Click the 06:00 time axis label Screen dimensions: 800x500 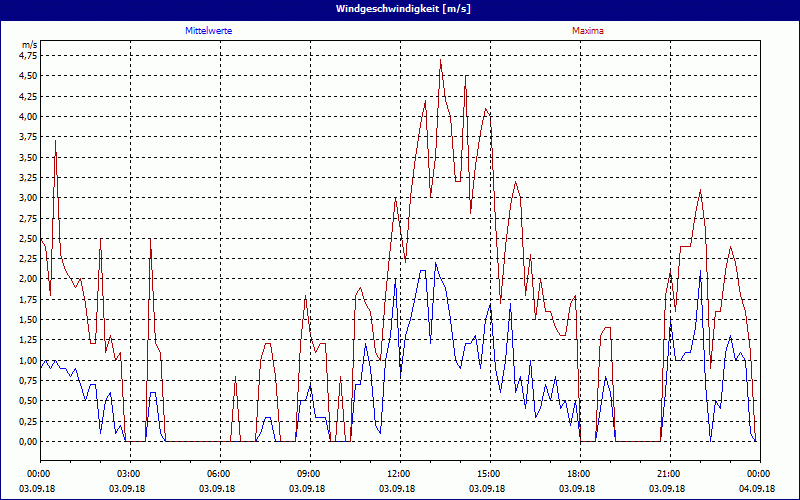pyautogui.click(x=218, y=473)
